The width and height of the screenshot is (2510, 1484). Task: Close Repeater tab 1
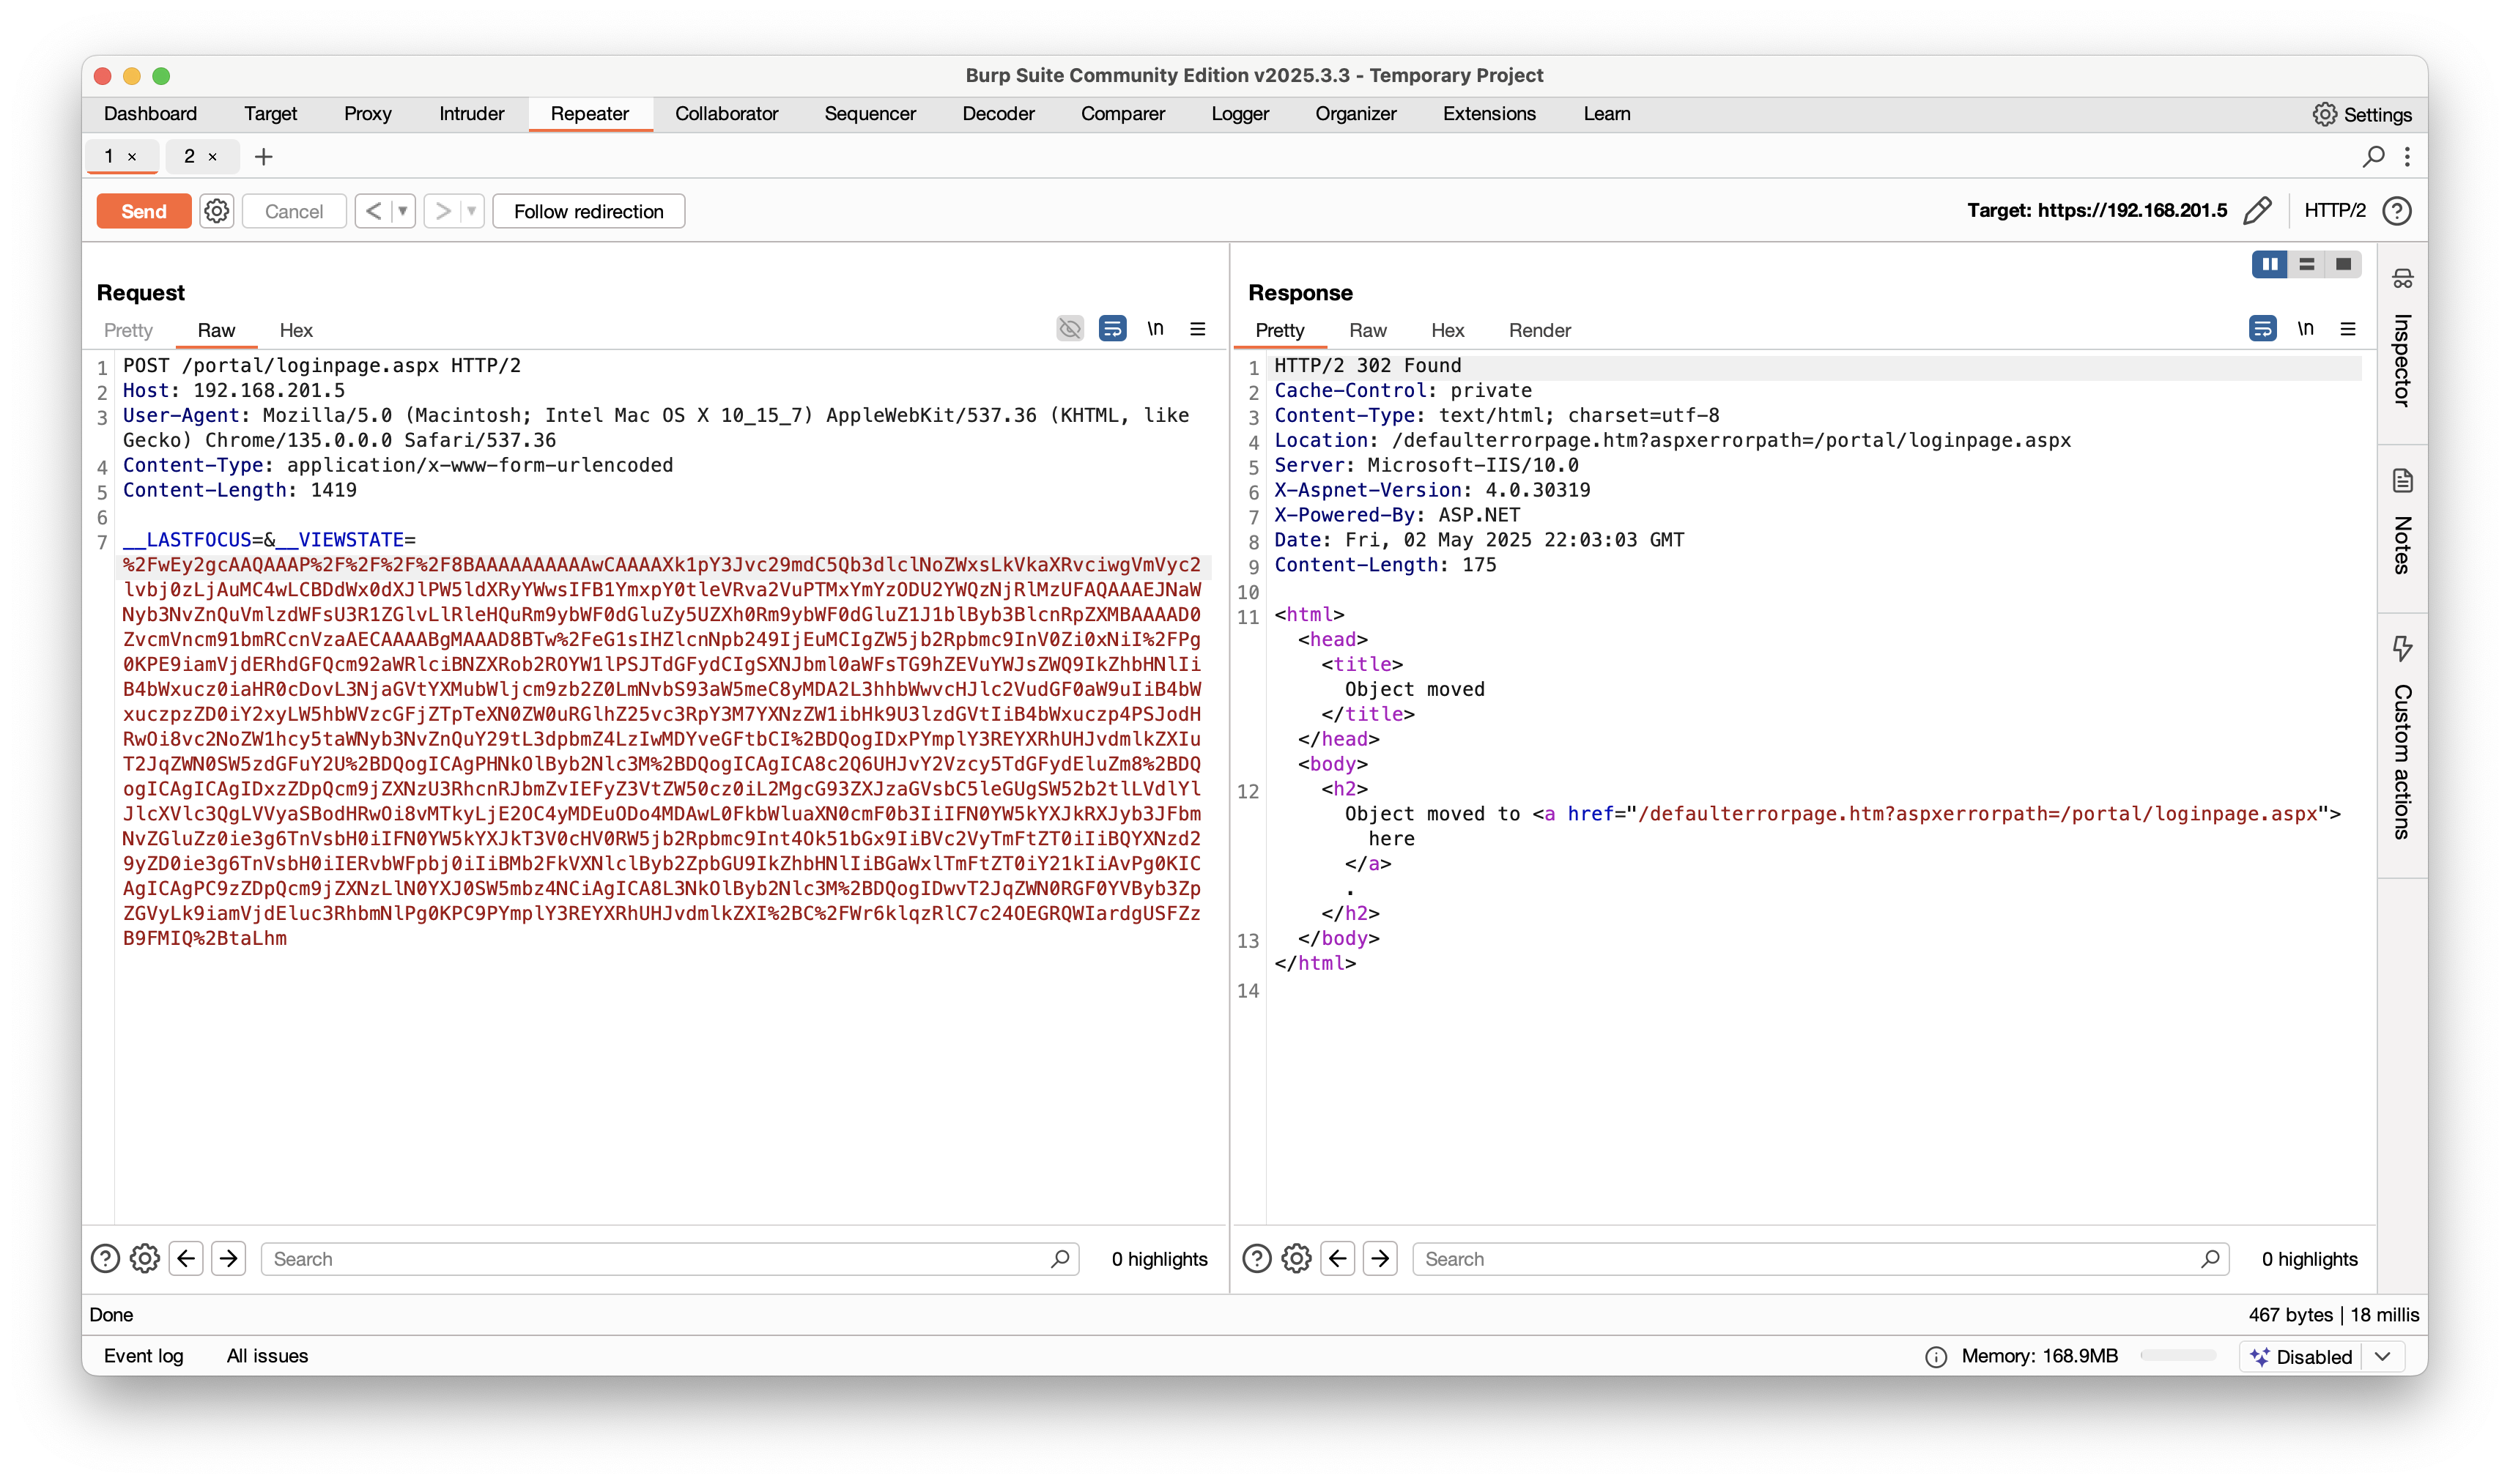tap(132, 157)
